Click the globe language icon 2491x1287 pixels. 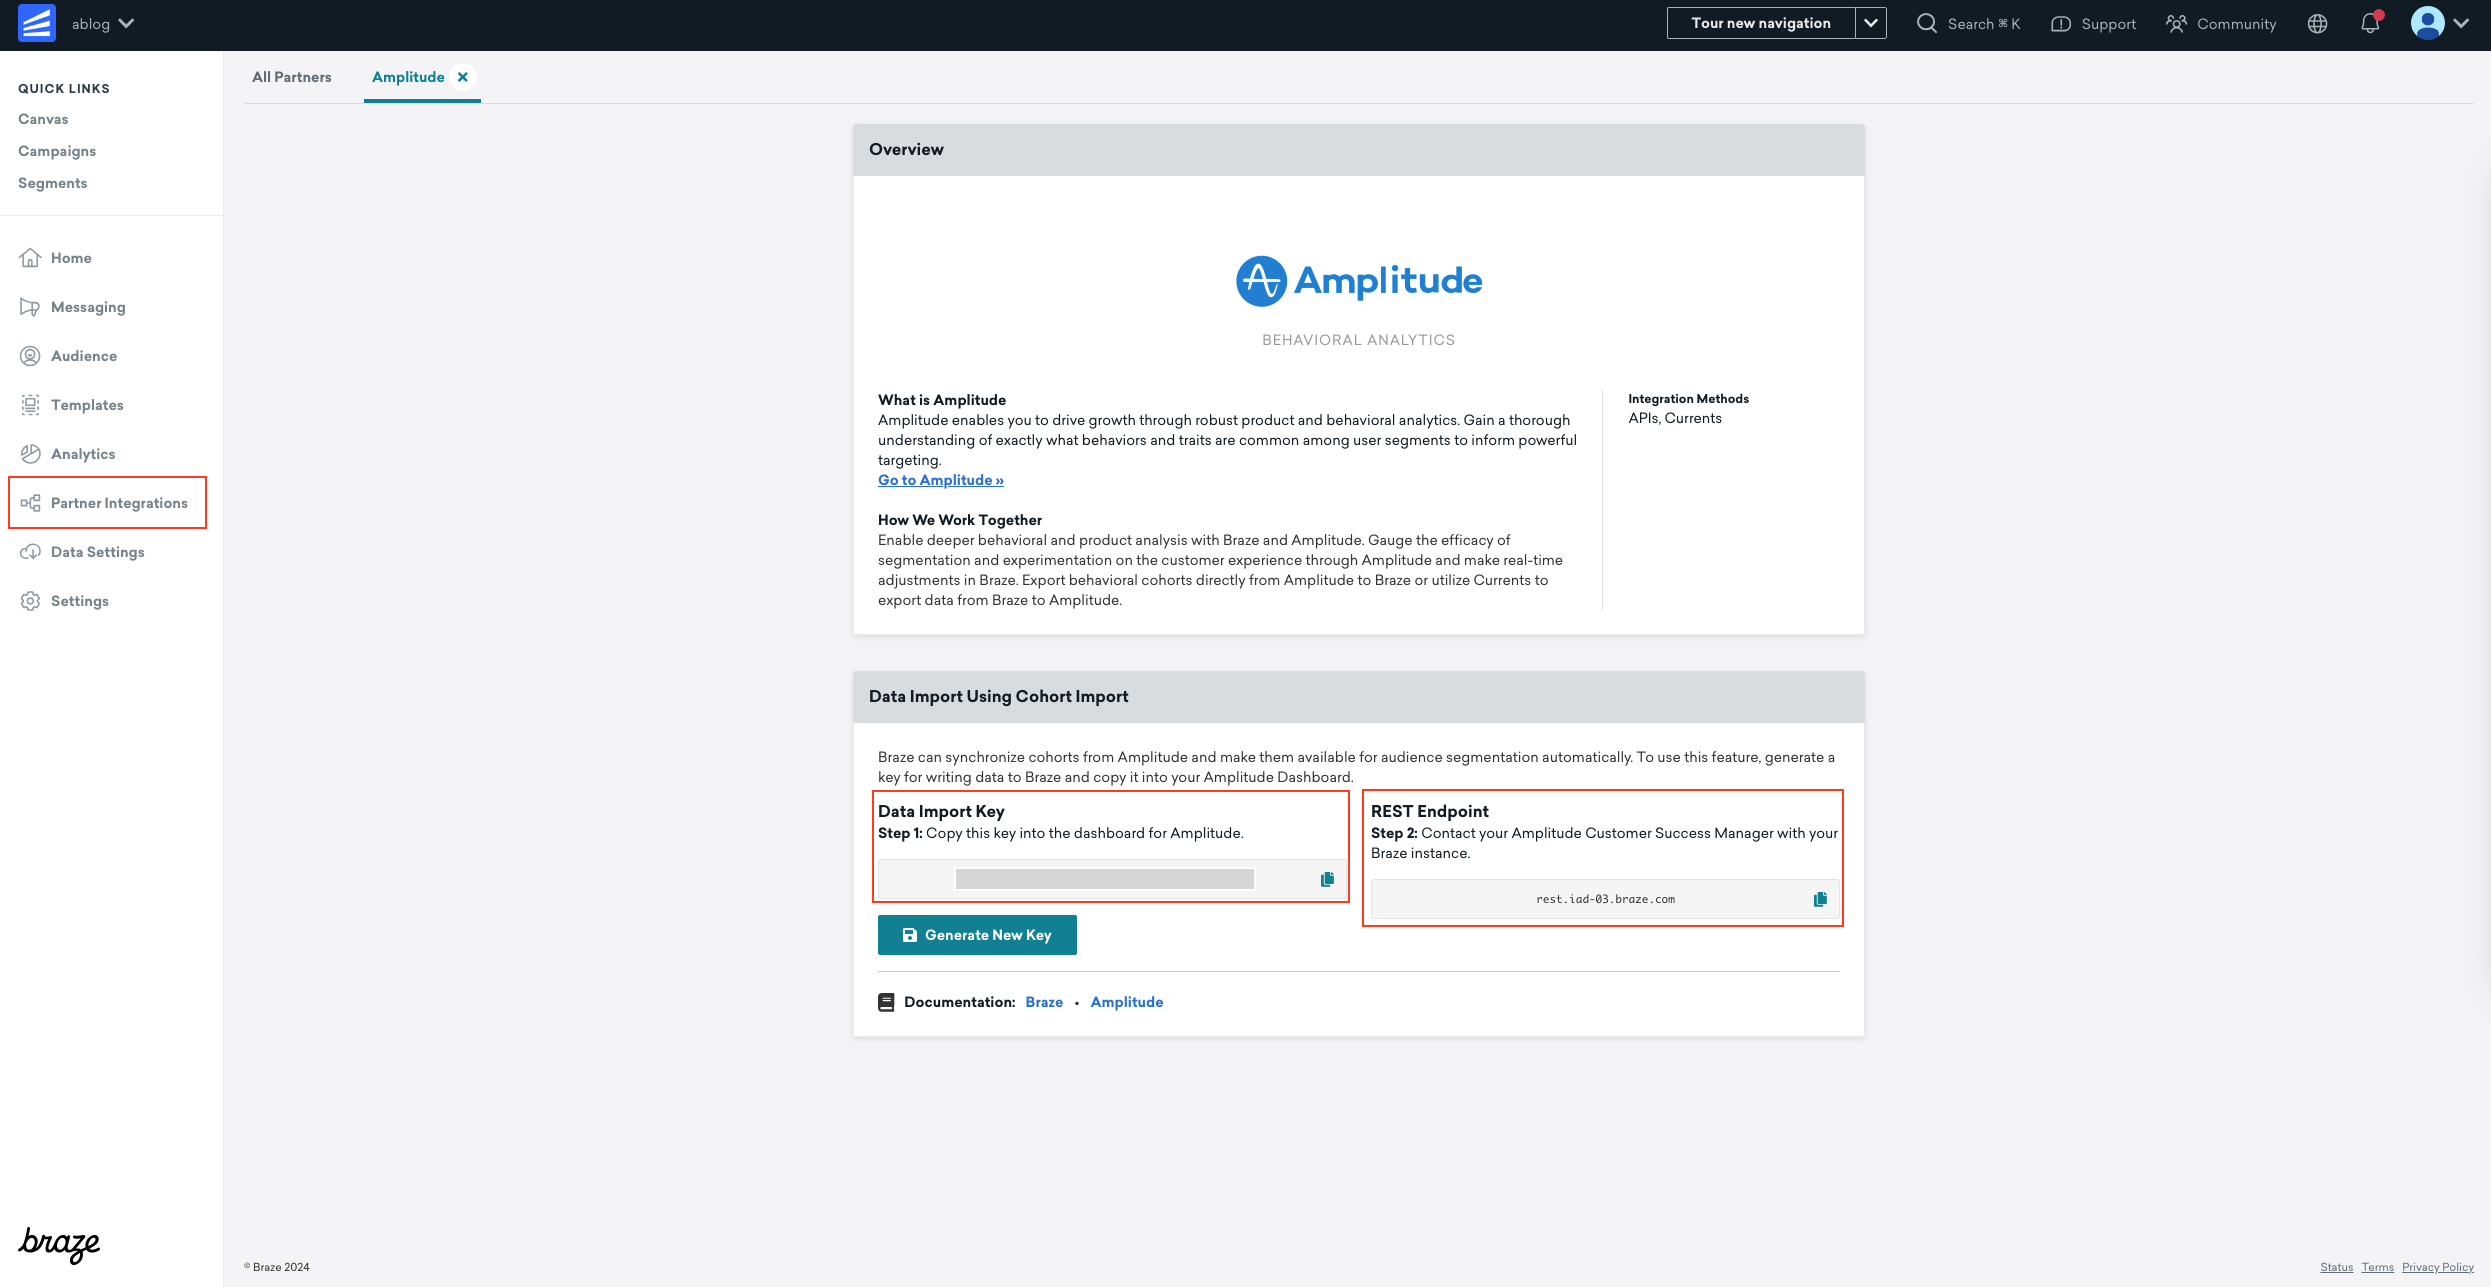tap(2317, 24)
